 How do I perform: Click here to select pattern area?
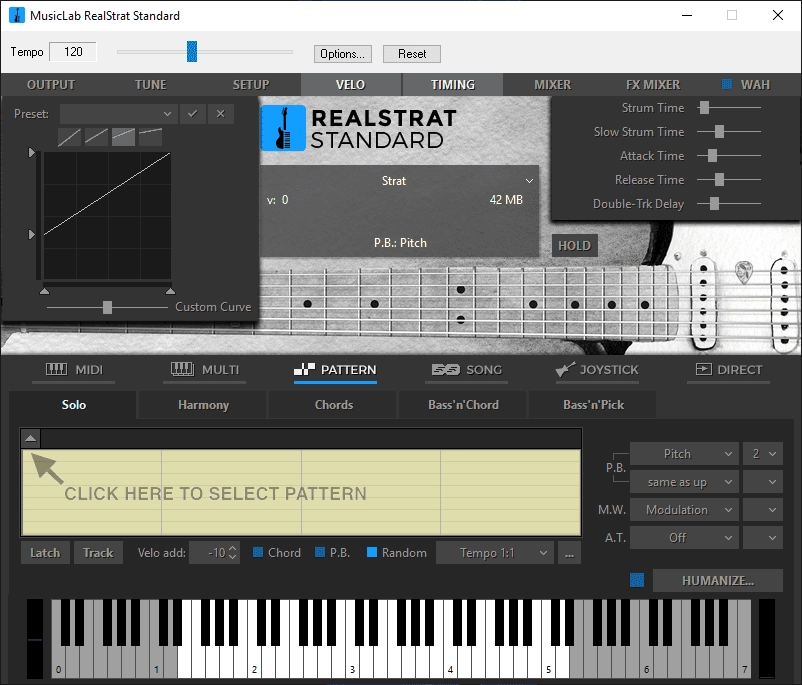click(301, 493)
